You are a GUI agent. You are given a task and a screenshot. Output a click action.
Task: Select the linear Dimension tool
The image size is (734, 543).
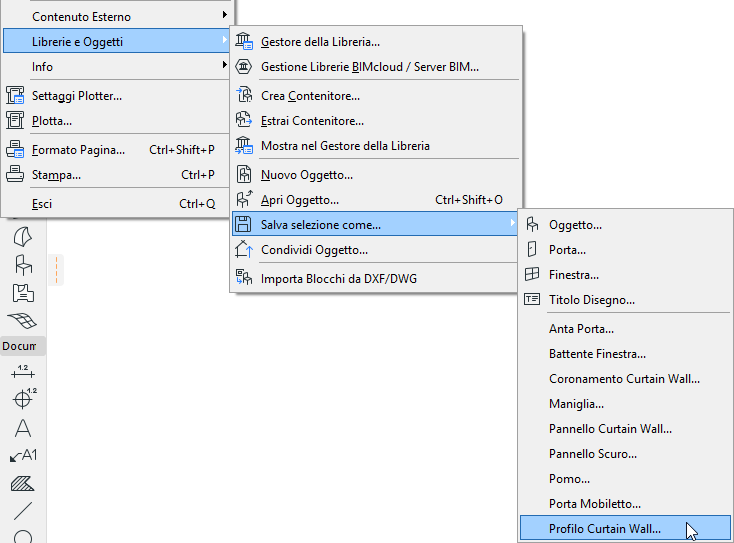click(x=22, y=372)
